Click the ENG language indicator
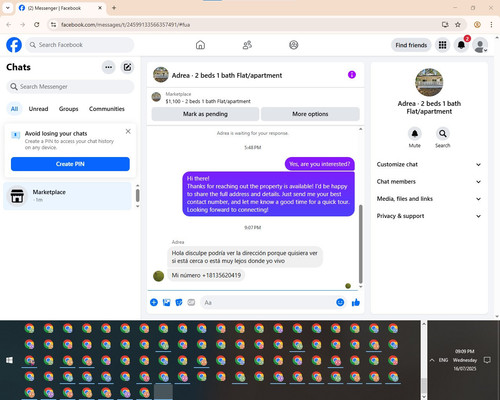The height and width of the screenshot is (400, 500). point(443,360)
